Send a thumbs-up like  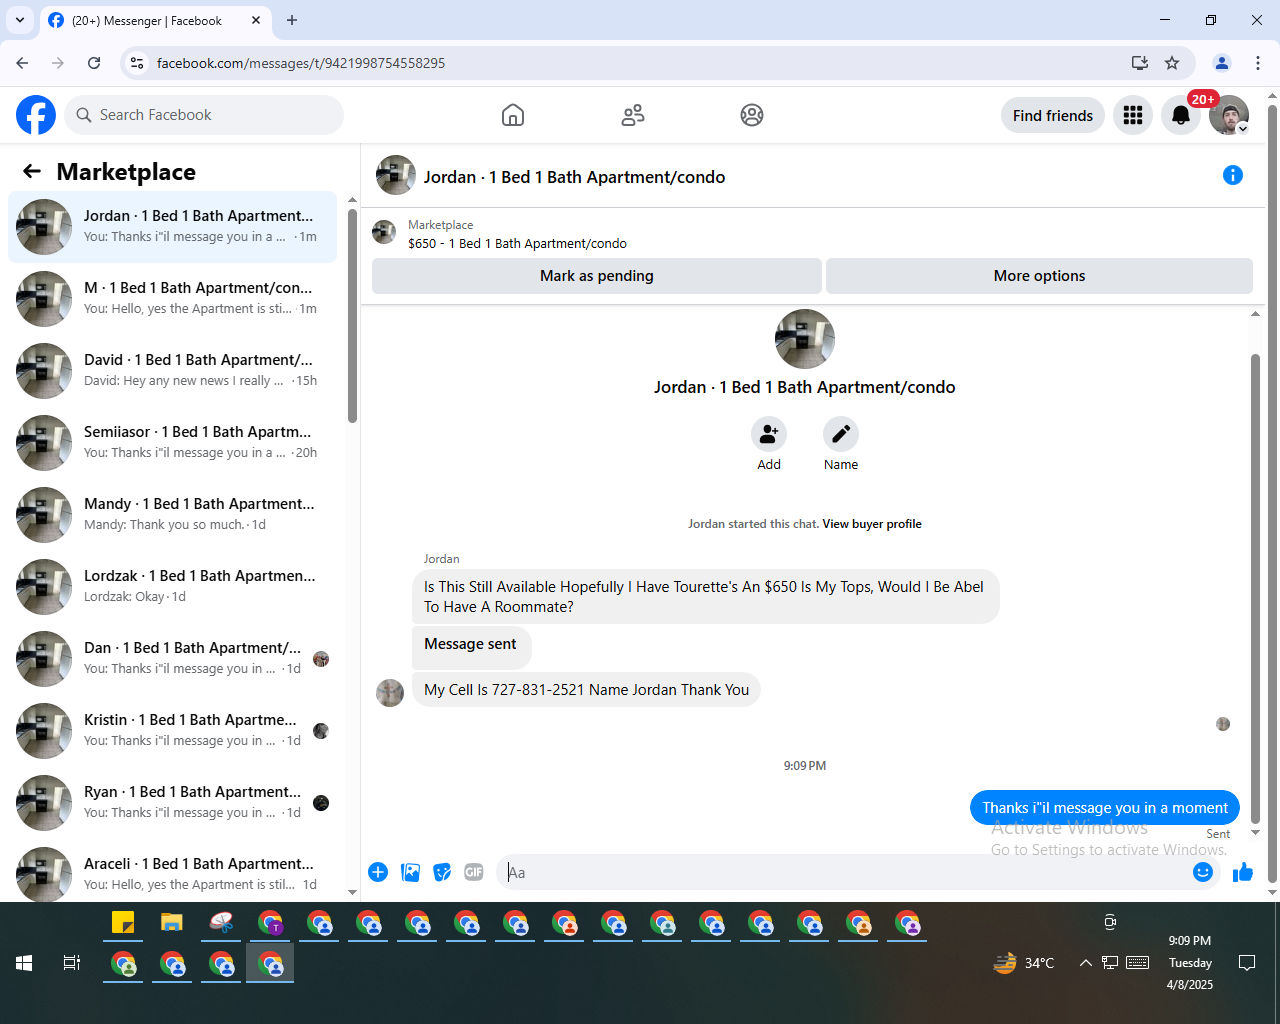point(1243,872)
